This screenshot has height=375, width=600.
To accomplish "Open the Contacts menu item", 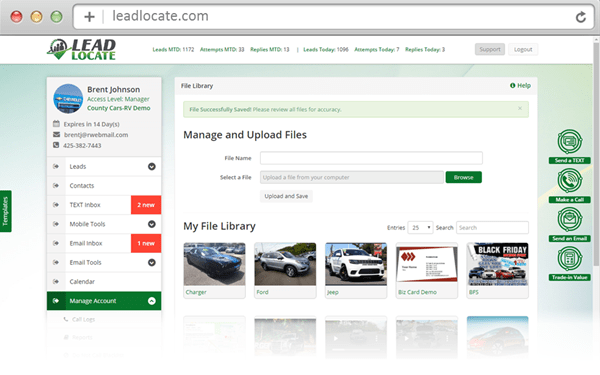I will [x=104, y=186].
